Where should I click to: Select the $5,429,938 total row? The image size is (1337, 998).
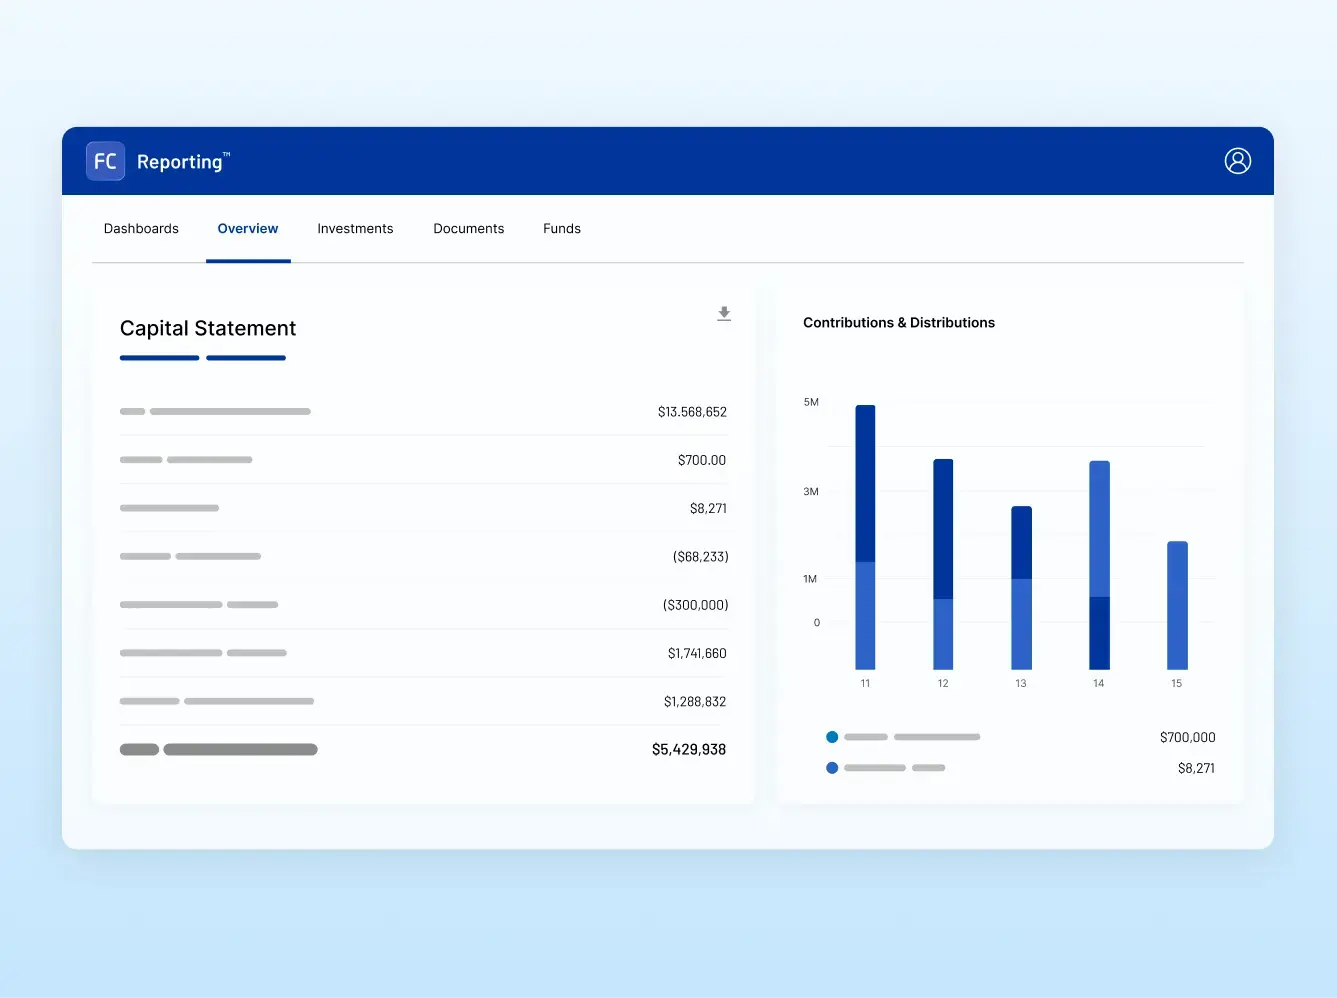click(423, 749)
